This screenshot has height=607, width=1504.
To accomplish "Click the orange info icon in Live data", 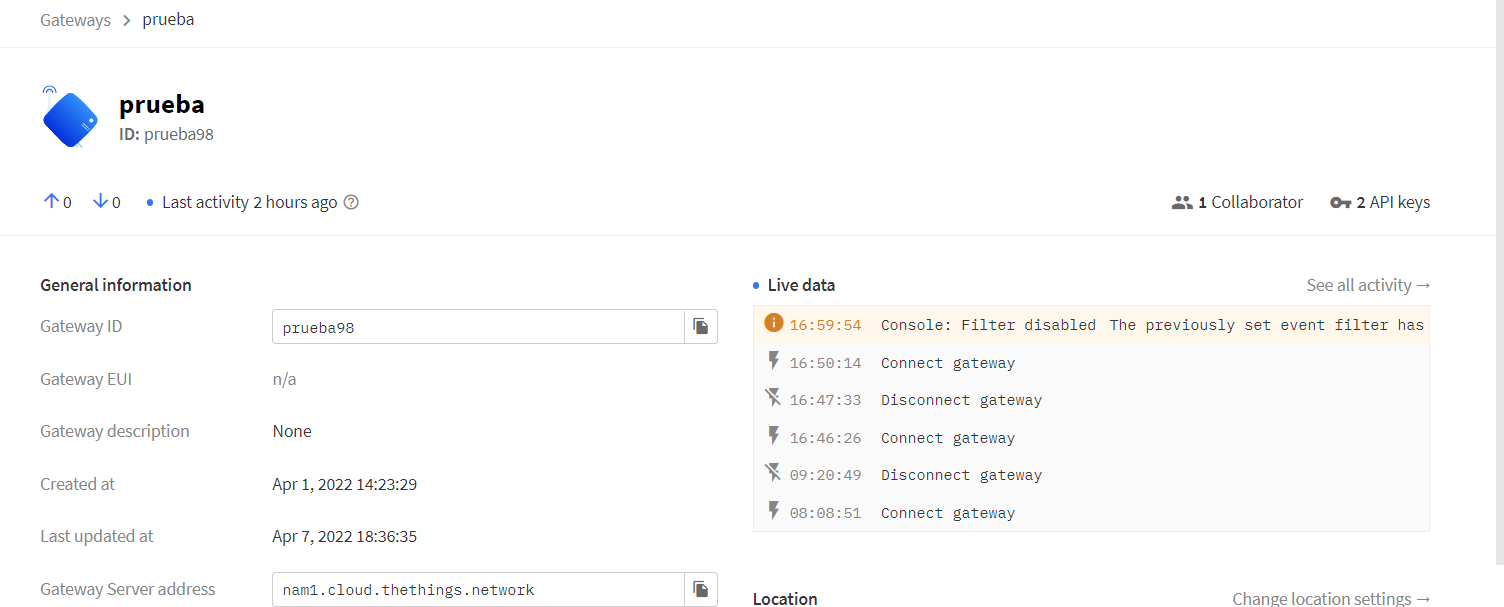I will [x=773, y=323].
